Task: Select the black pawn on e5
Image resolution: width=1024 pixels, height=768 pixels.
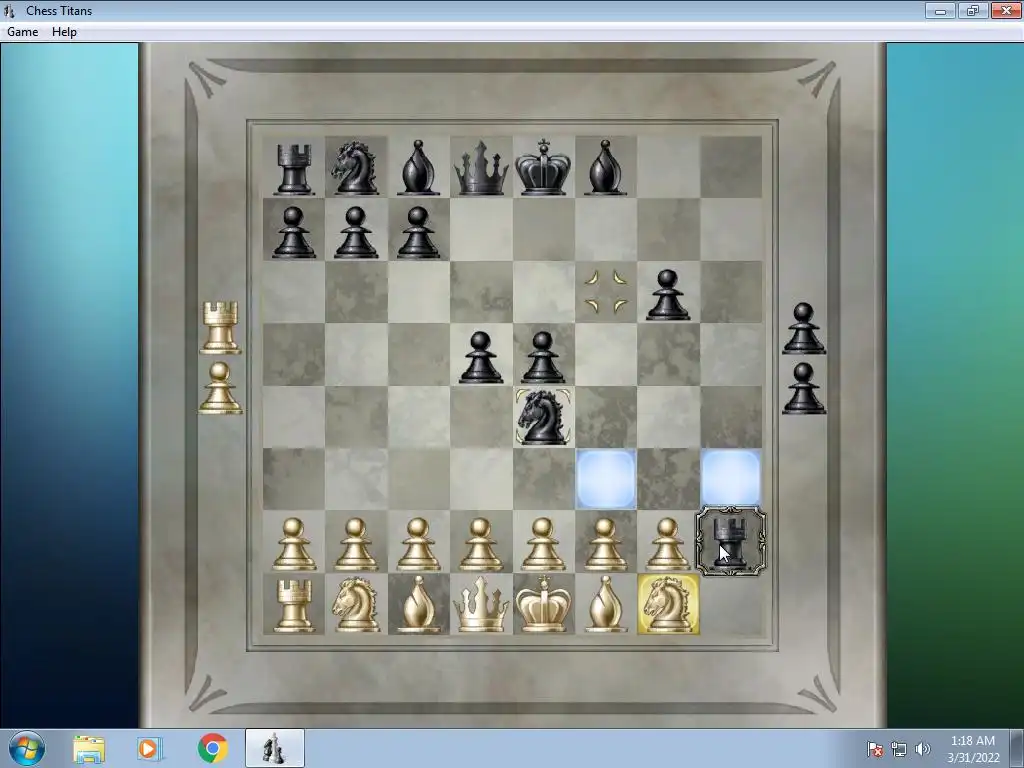Action: pos(543,357)
